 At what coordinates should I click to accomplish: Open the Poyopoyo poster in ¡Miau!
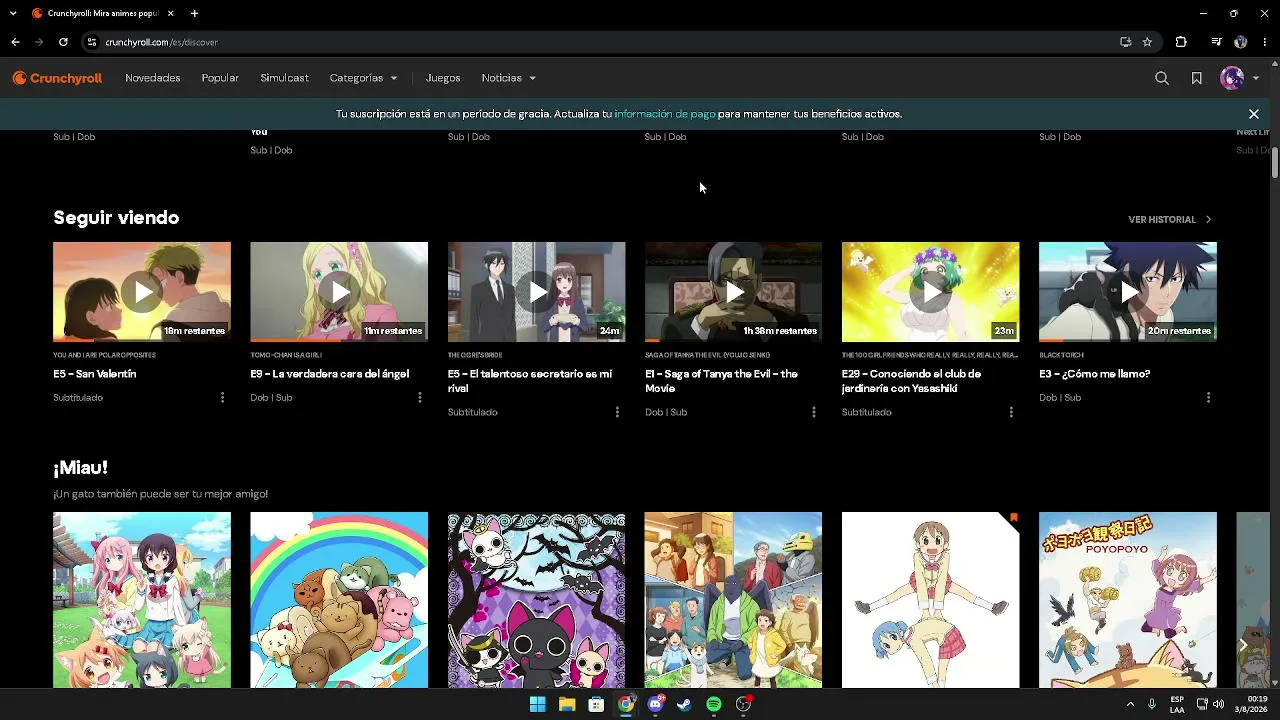pos(1128,600)
